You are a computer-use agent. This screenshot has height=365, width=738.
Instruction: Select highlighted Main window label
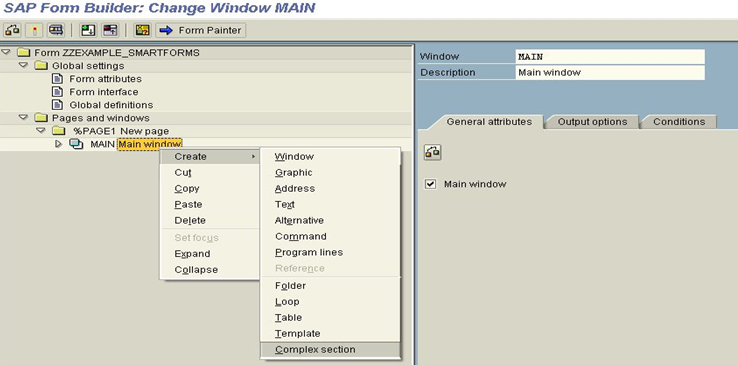point(150,144)
